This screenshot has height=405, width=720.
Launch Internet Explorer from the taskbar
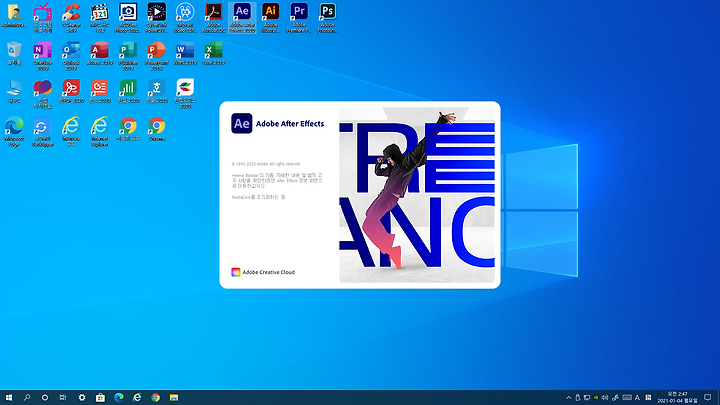(137, 398)
